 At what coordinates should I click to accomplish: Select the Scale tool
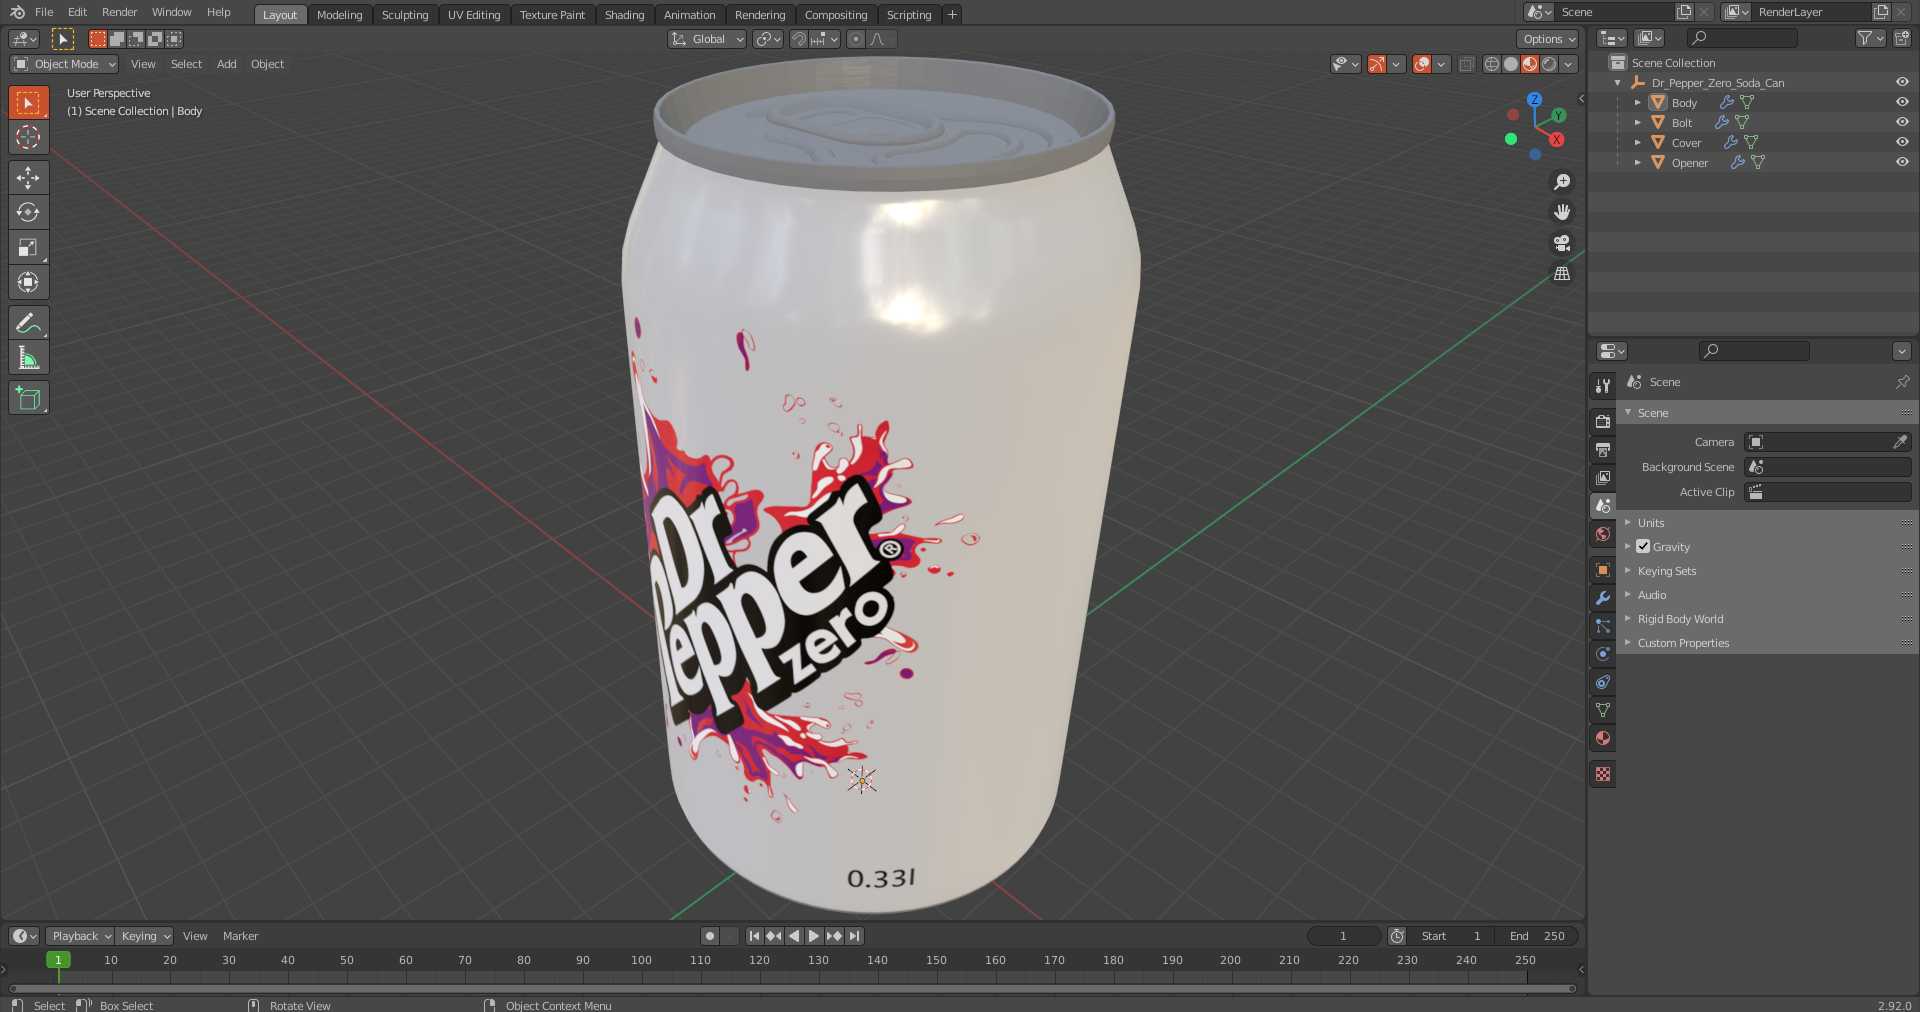[x=28, y=247]
